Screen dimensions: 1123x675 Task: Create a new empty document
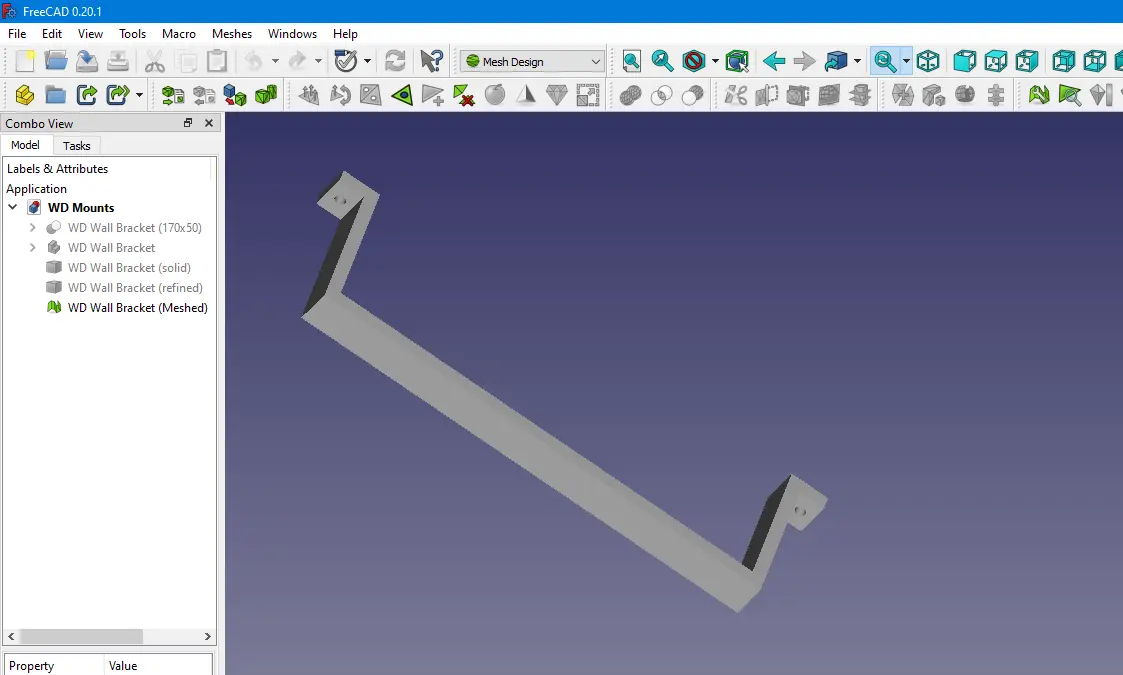(x=25, y=62)
